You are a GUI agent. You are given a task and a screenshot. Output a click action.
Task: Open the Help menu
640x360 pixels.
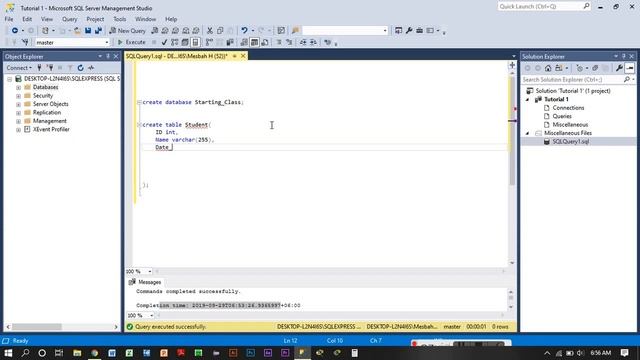pos(171,19)
